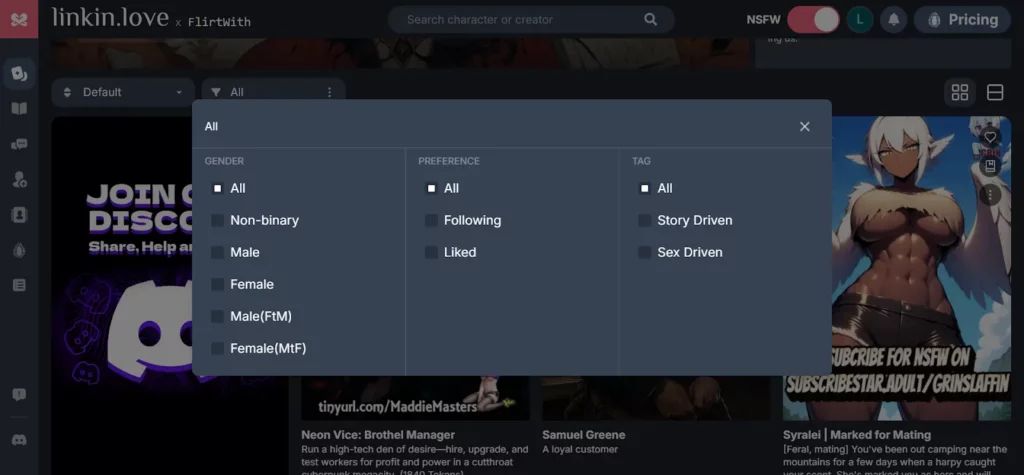Close the All filter dialog
The width and height of the screenshot is (1024, 475).
tap(805, 127)
